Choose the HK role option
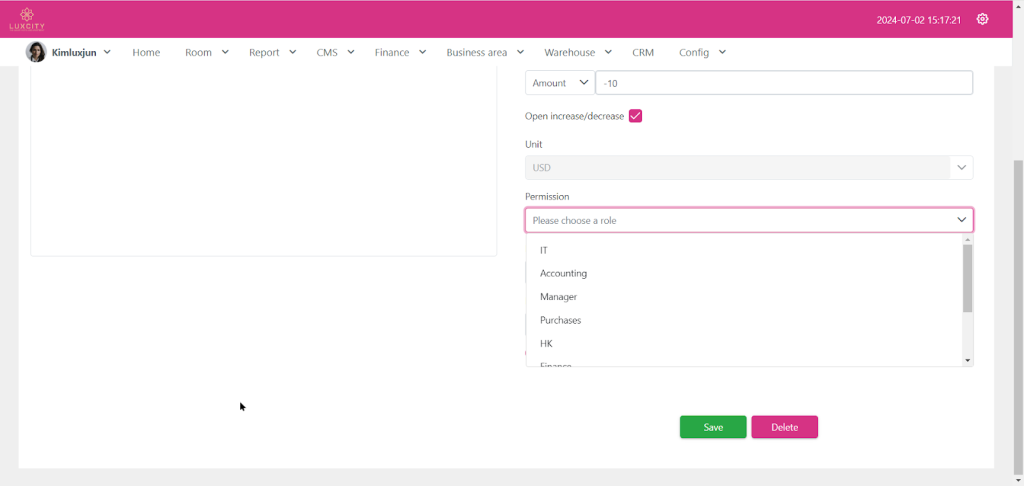The image size is (1024, 486). pyautogui.click(x=546, y=344)
